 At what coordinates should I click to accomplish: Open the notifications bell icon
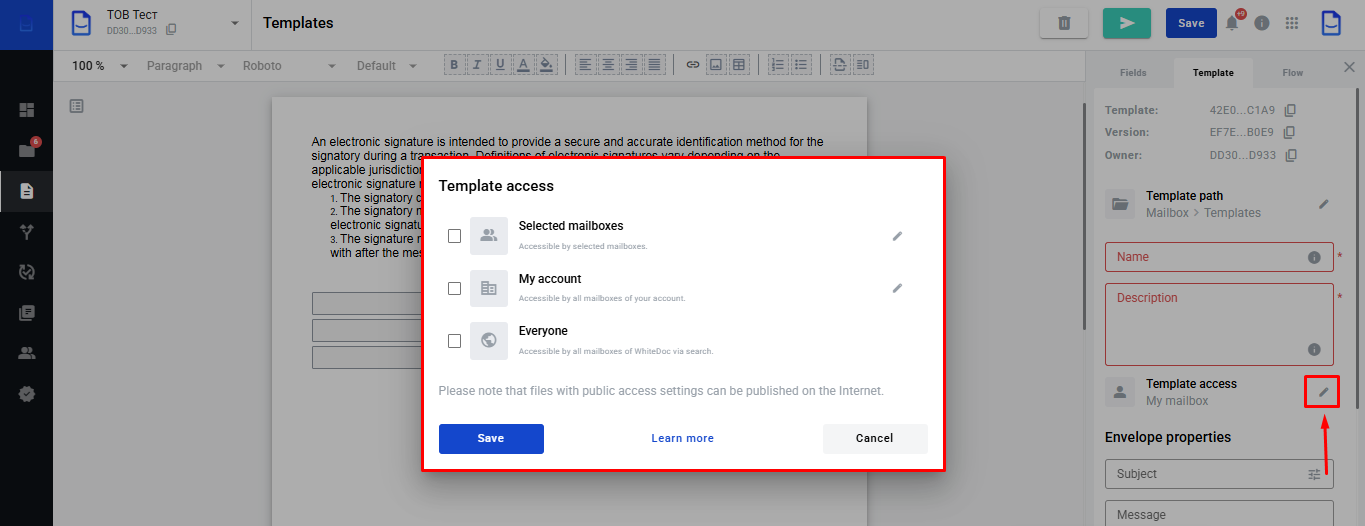1232,23
